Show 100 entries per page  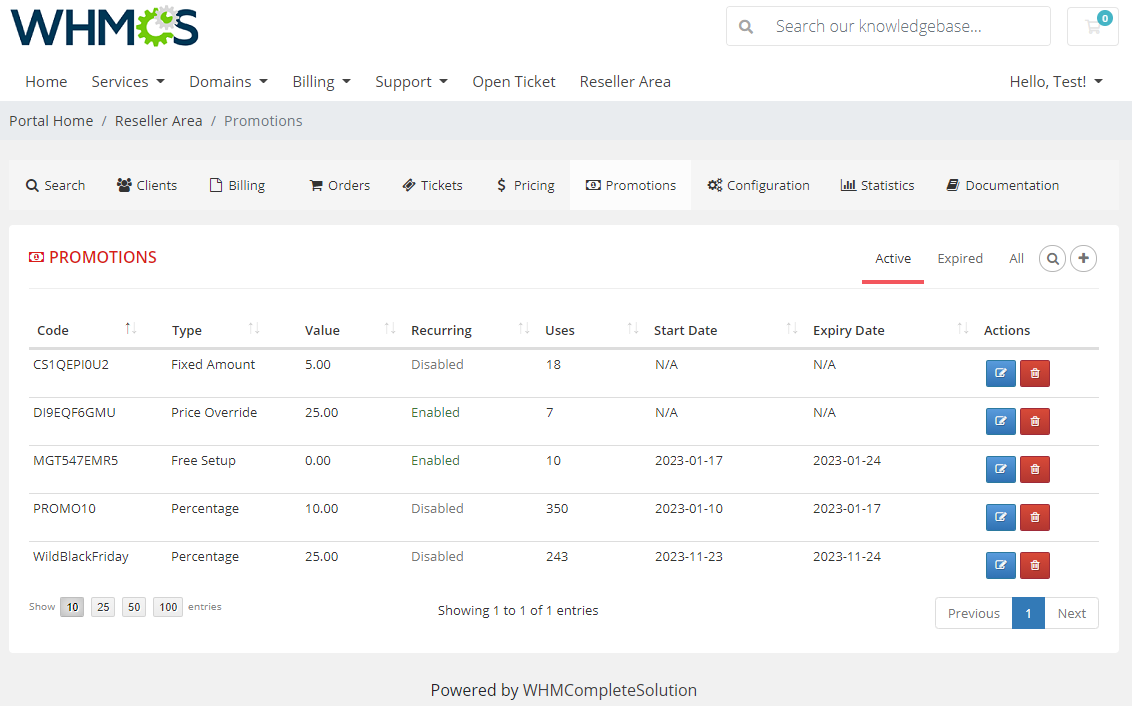coord(167,606)
